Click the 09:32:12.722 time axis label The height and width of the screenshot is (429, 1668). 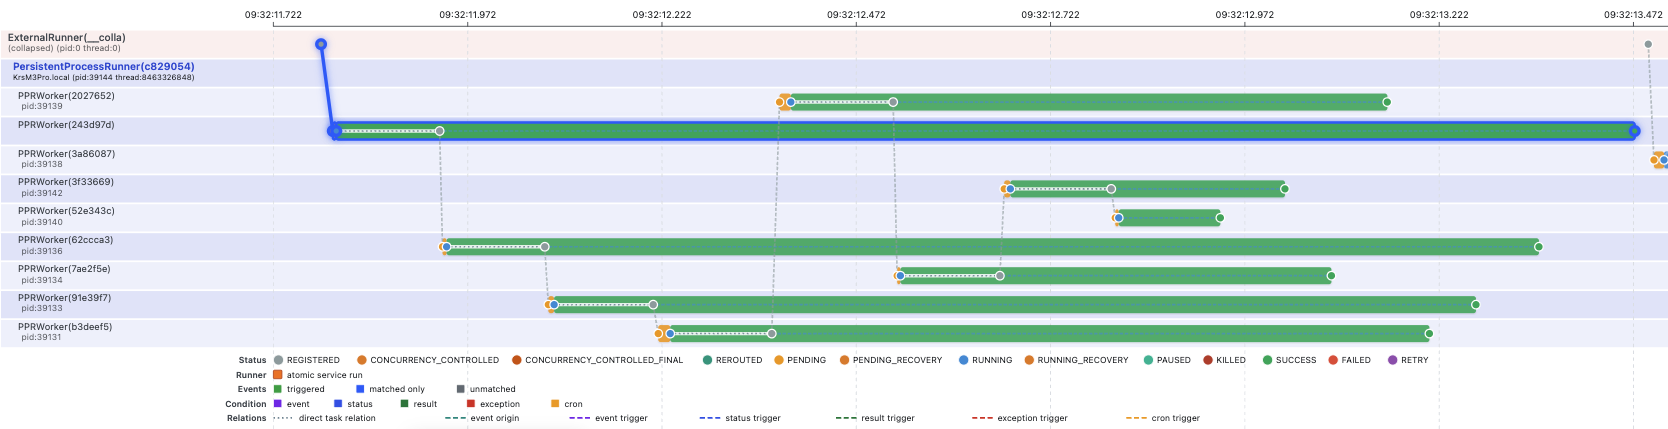click(x=1050, y=15)
